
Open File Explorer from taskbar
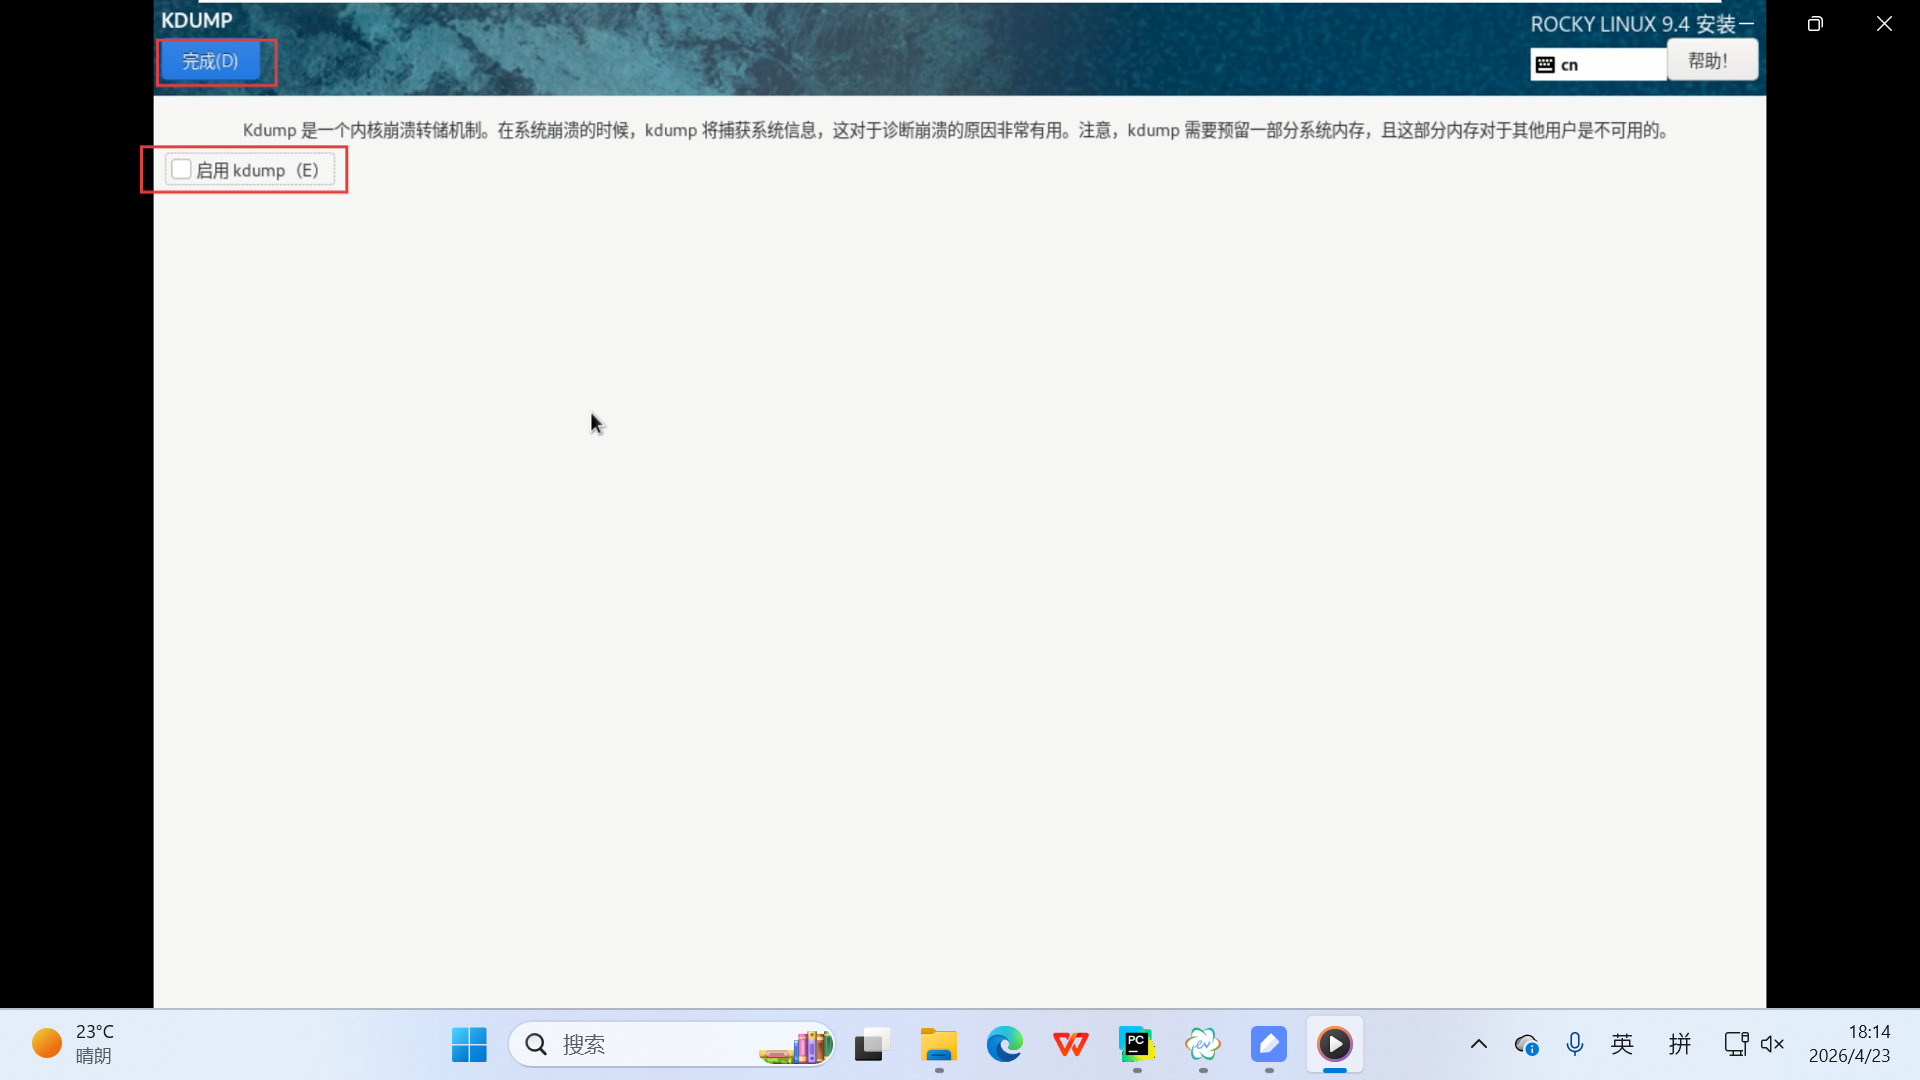(938, 1045)
